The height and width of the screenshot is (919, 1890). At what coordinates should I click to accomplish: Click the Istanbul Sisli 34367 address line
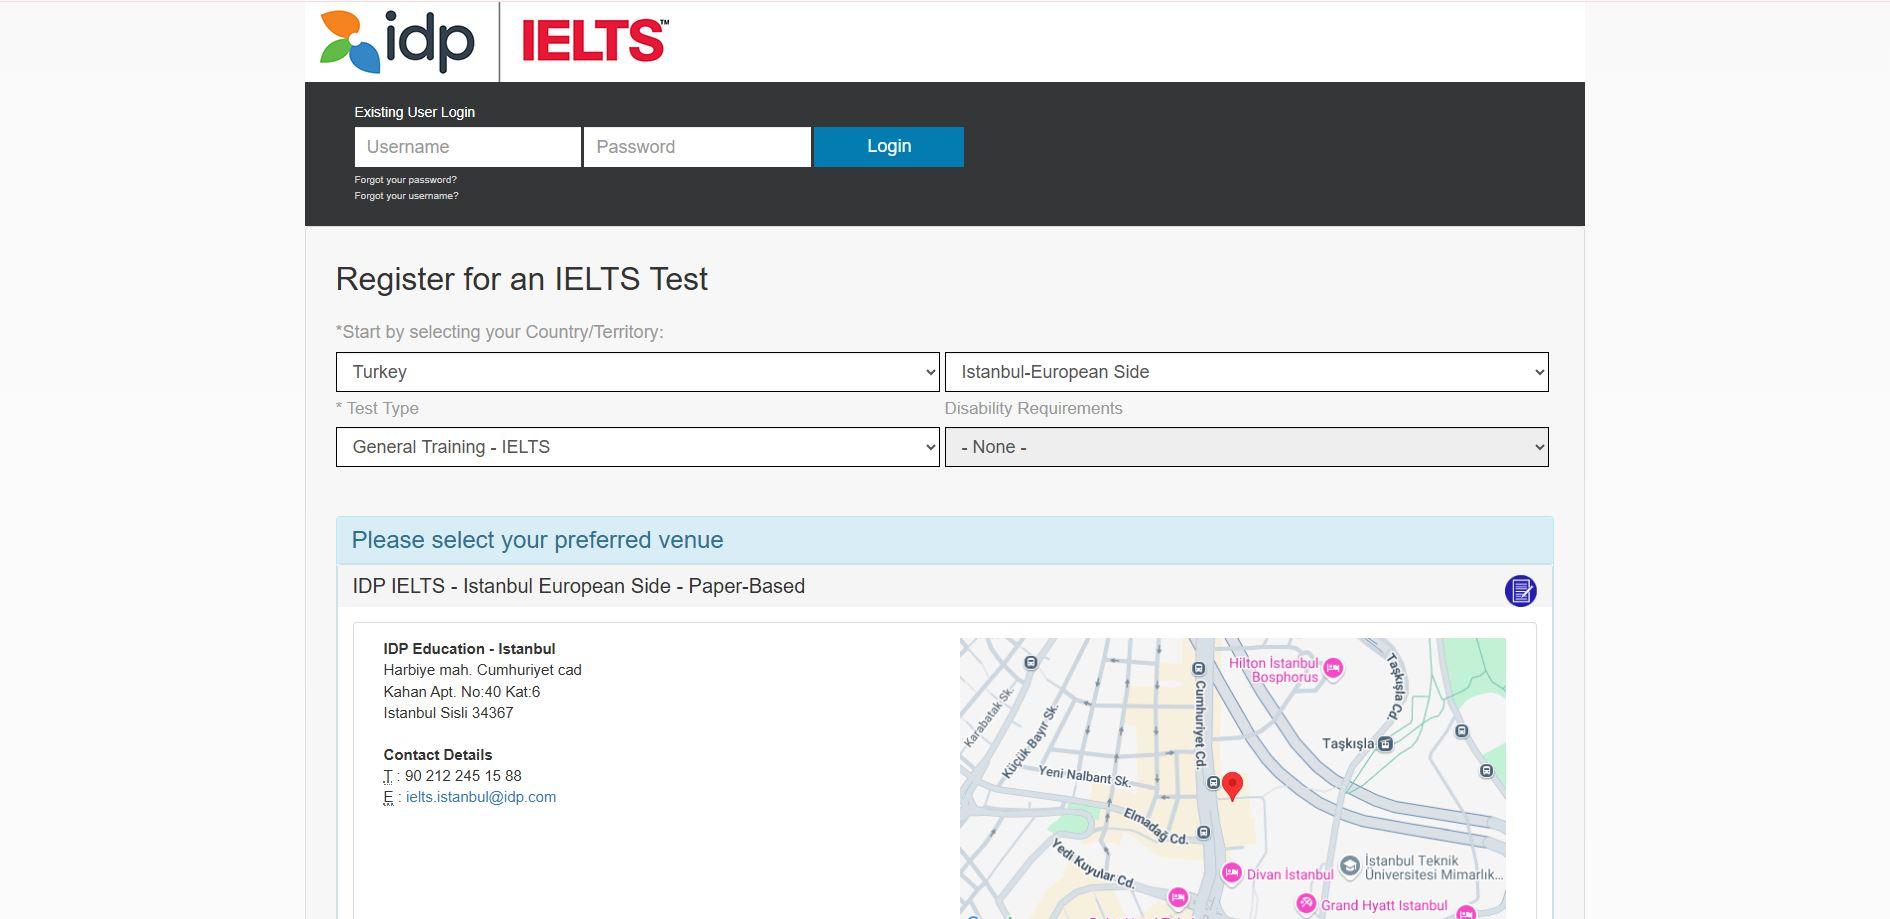448,713
